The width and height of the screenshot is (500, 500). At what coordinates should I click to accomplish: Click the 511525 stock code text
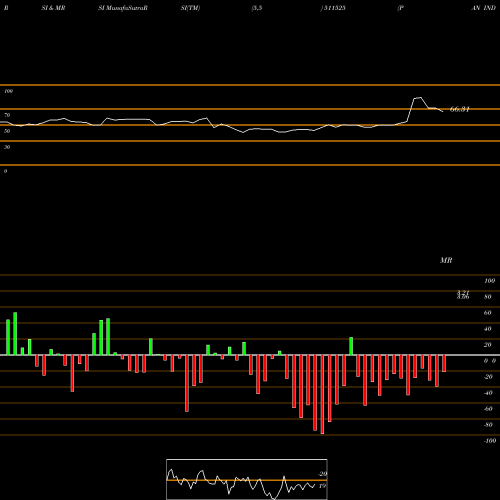(x=334, y=8)
